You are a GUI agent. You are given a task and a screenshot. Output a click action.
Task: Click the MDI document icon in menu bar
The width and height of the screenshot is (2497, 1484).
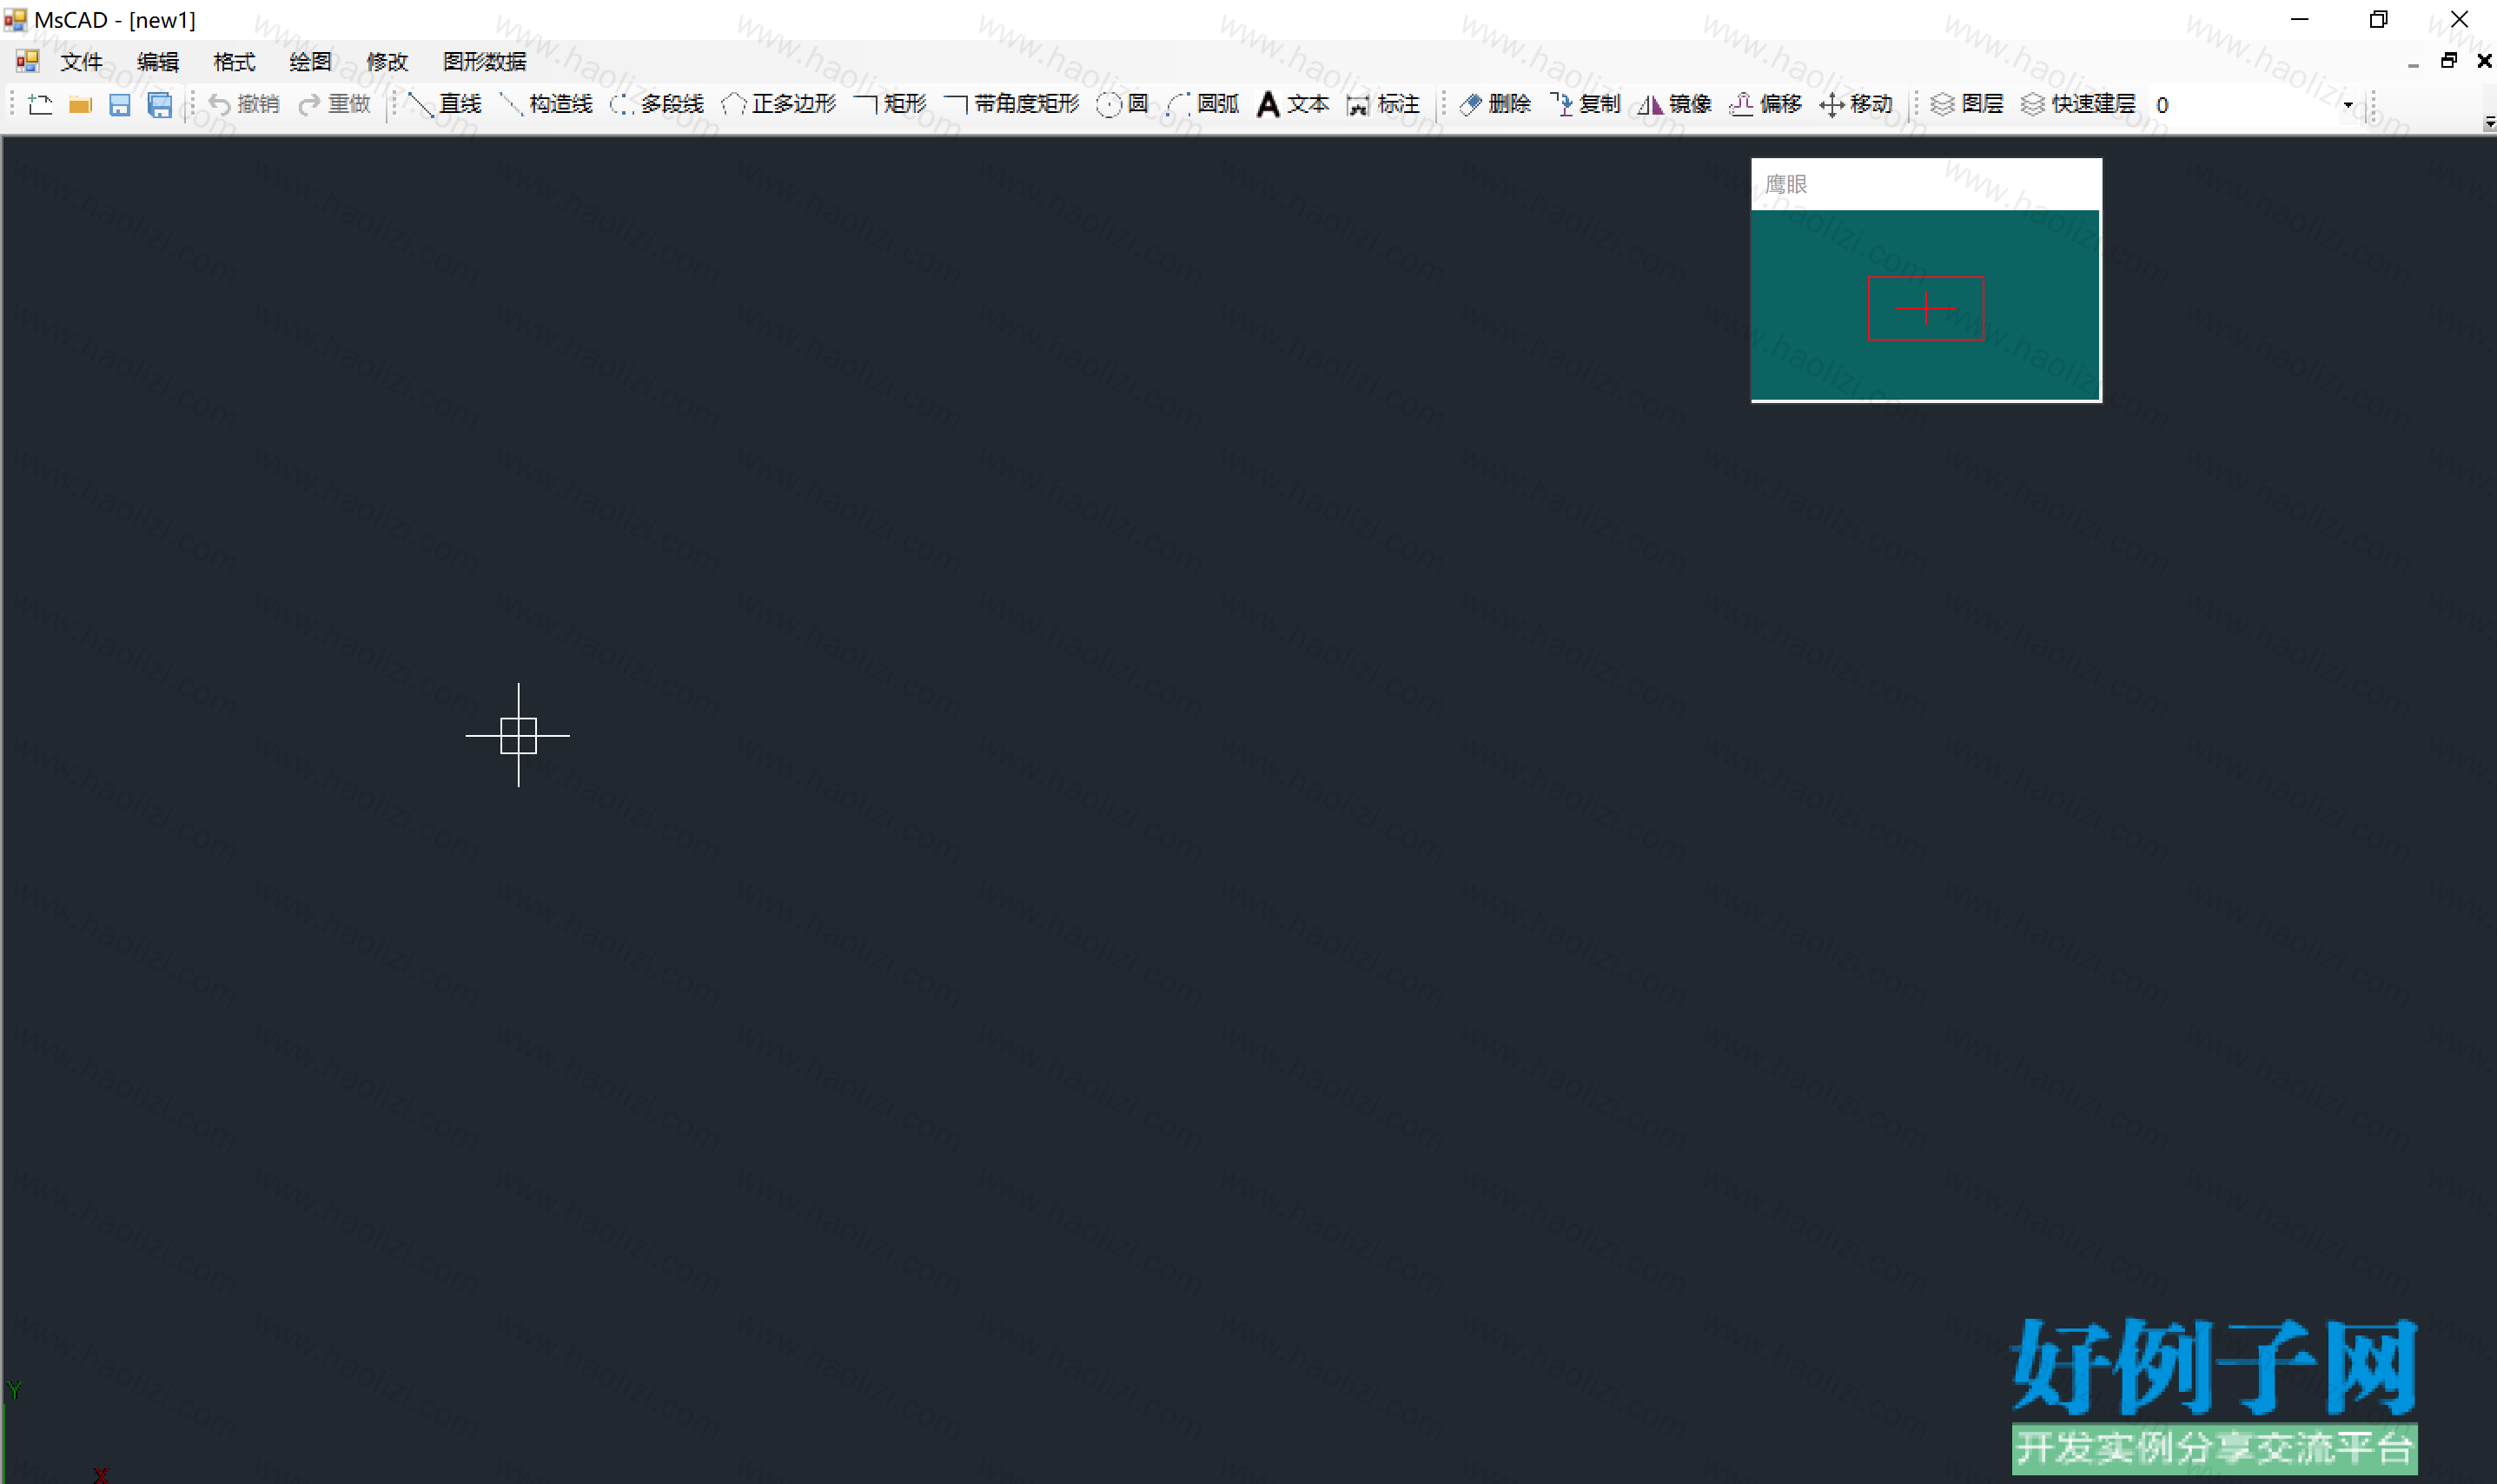(27, 61)
